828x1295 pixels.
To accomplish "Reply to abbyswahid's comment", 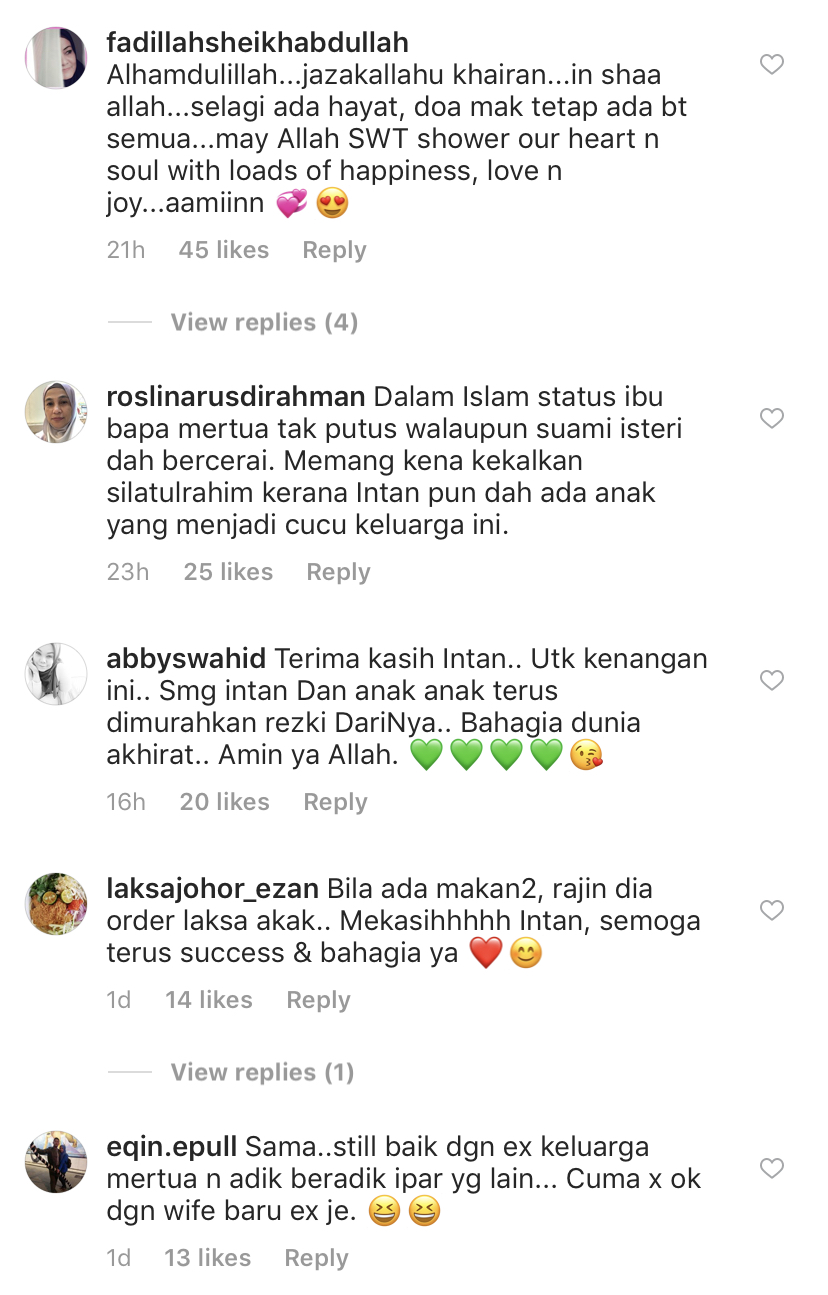I will (x=335, y=802).
